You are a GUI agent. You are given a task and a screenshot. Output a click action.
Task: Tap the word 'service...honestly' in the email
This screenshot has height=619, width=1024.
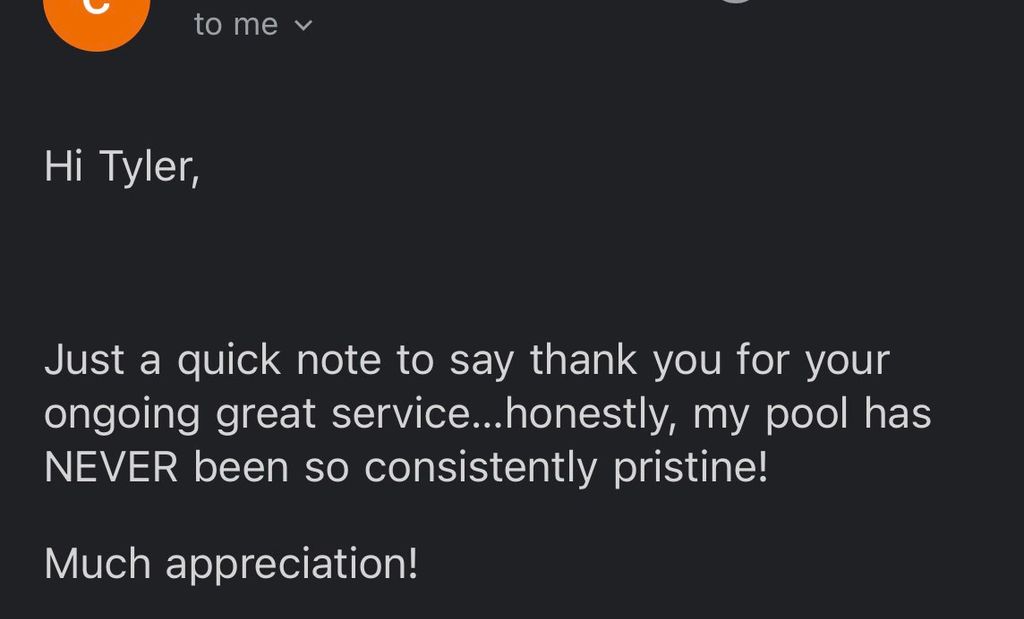(504, 415)
